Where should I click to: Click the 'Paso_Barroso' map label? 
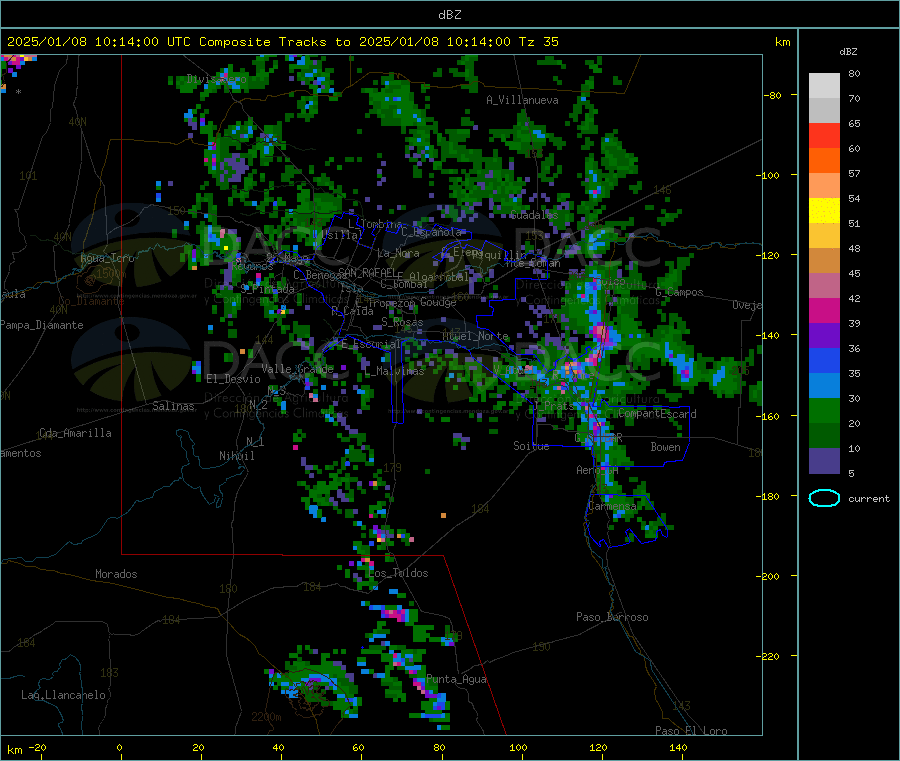612,617
